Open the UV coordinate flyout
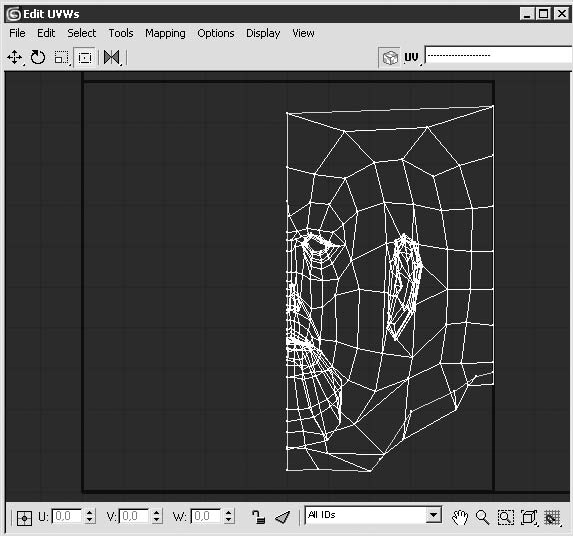 (411, 57)
